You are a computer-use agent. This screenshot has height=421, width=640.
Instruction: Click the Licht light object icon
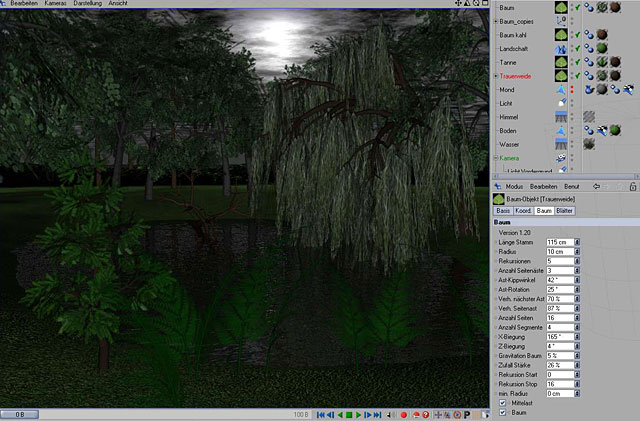pos(562,103)
